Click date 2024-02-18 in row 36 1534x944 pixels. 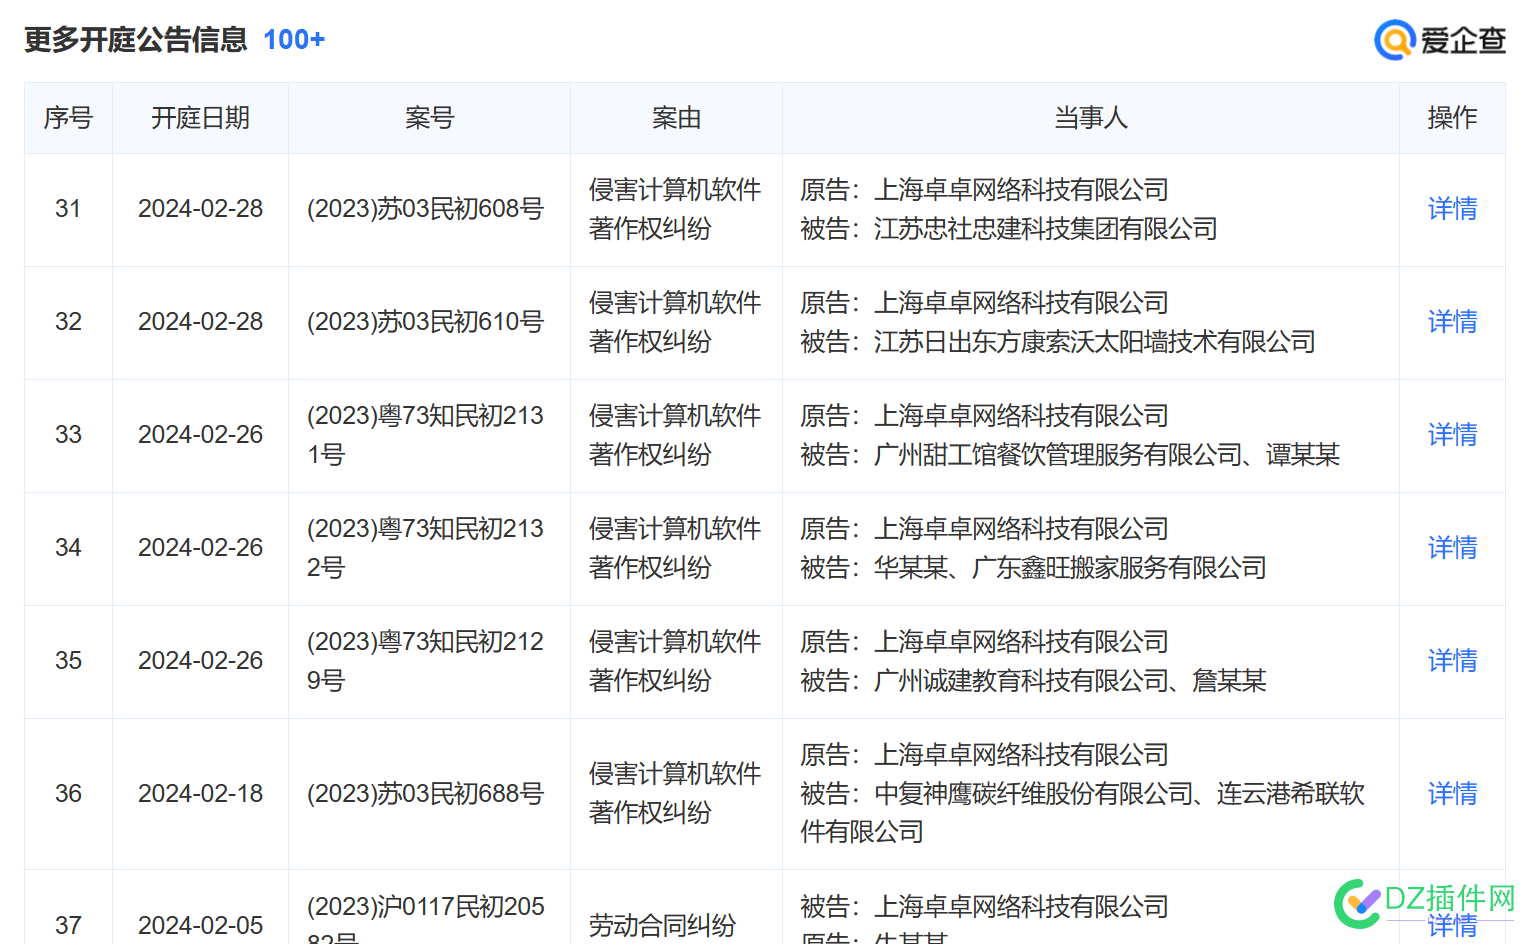coord(200,794)
